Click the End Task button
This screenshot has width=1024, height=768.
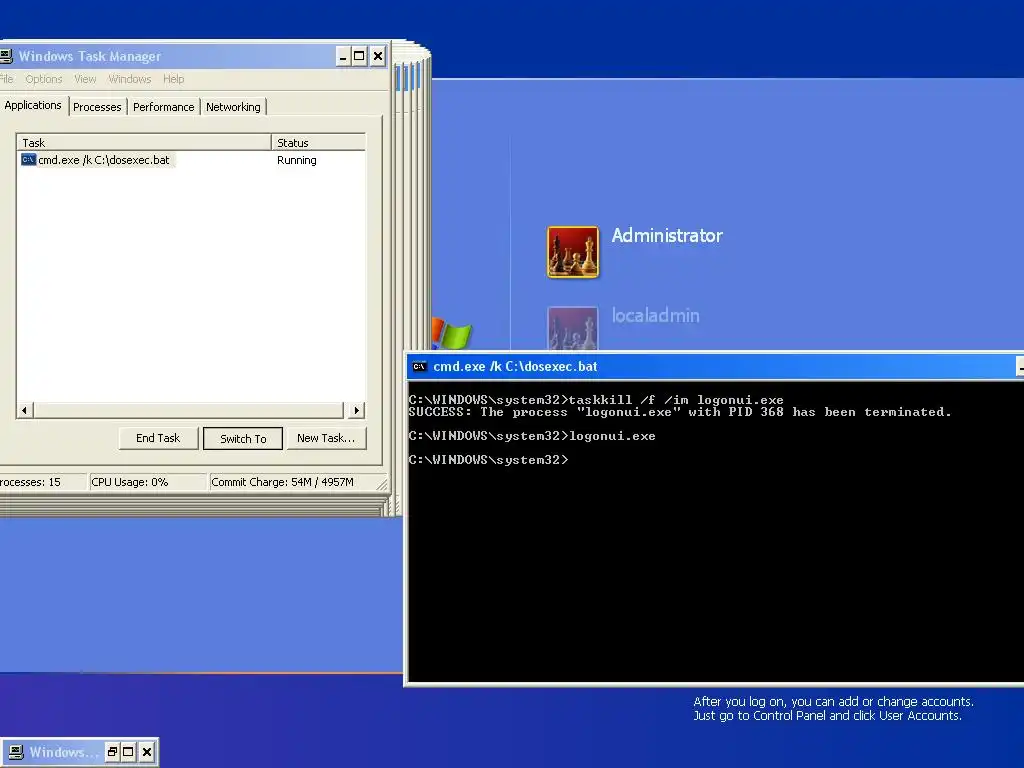pyautogui.click(x=158, y=438)
